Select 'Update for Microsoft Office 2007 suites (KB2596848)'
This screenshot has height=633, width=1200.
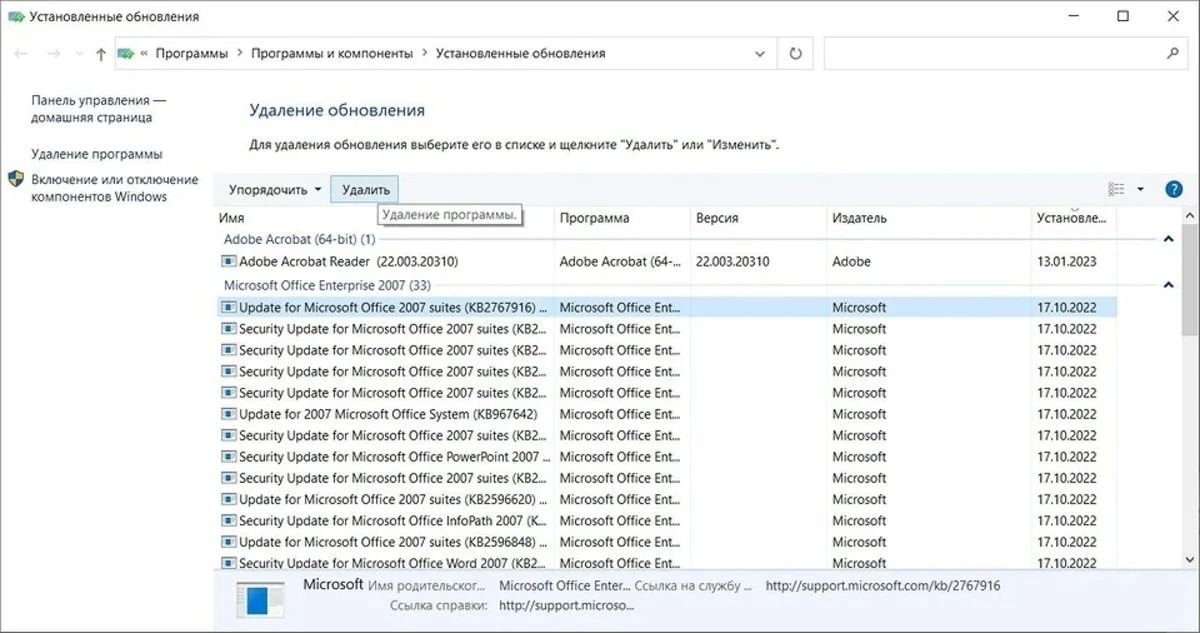667,542
